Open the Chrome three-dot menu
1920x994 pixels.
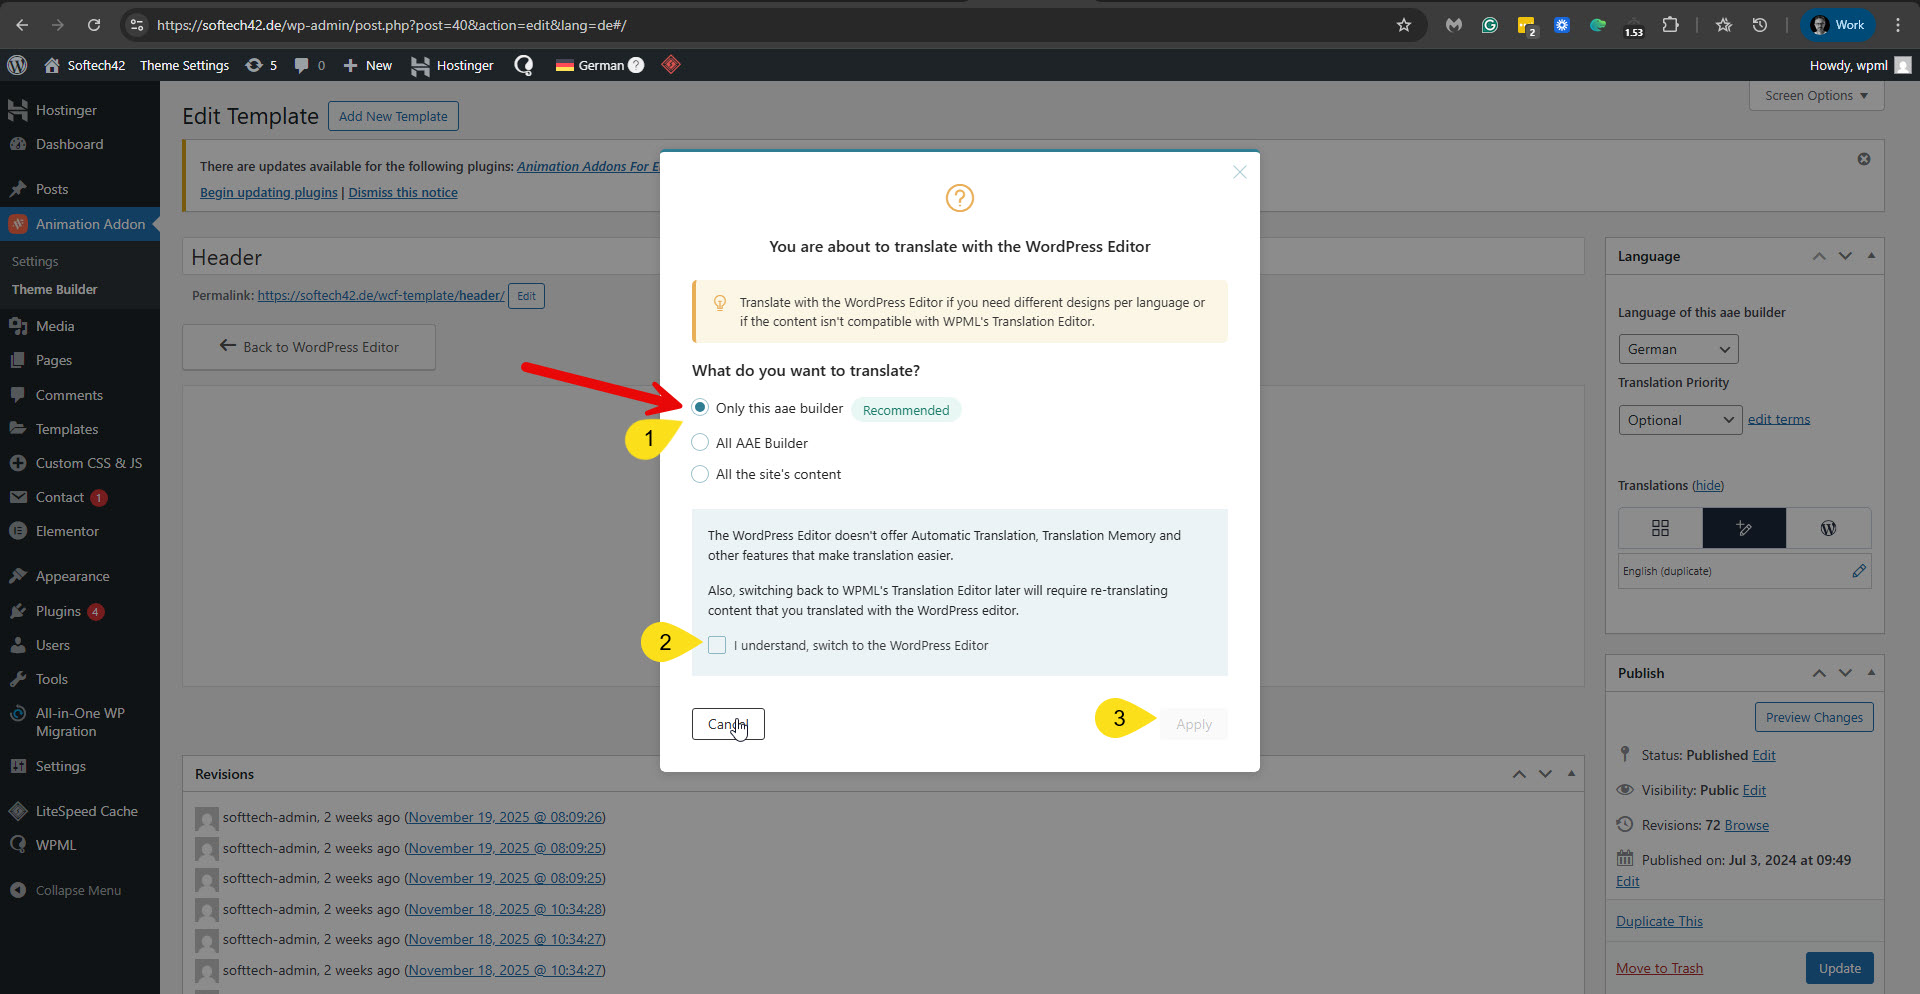1898,25
